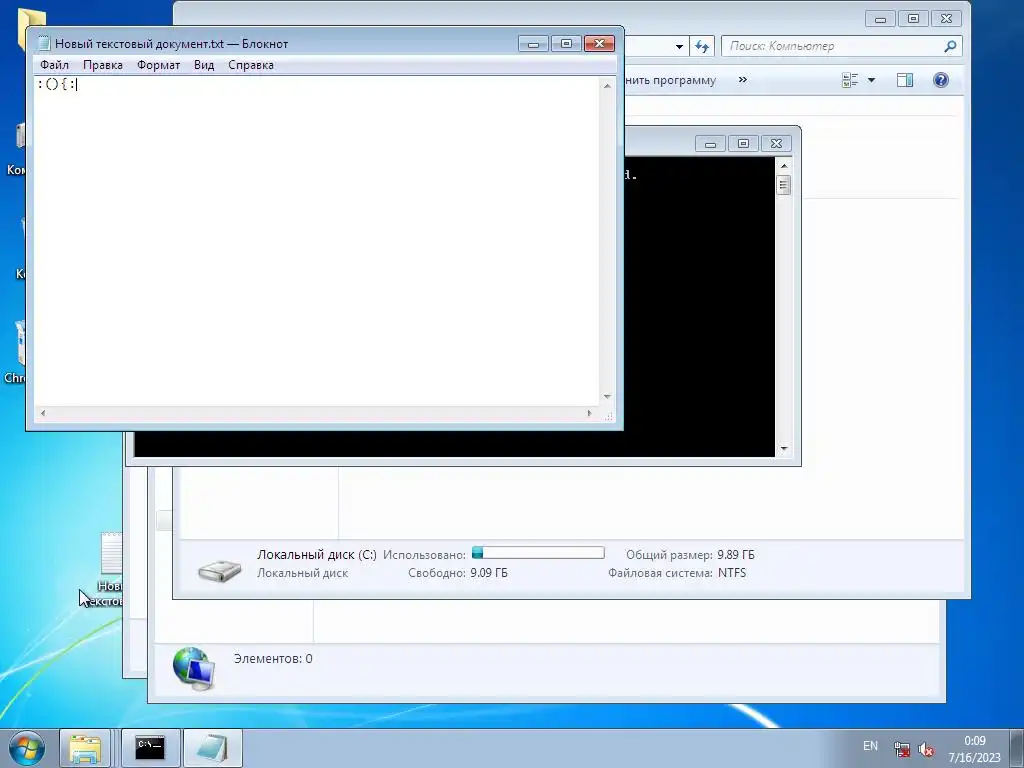Viewport: 1024px width, 768px height.
Task: Open Explorer help question mark icon
Action: click(940, 80)
